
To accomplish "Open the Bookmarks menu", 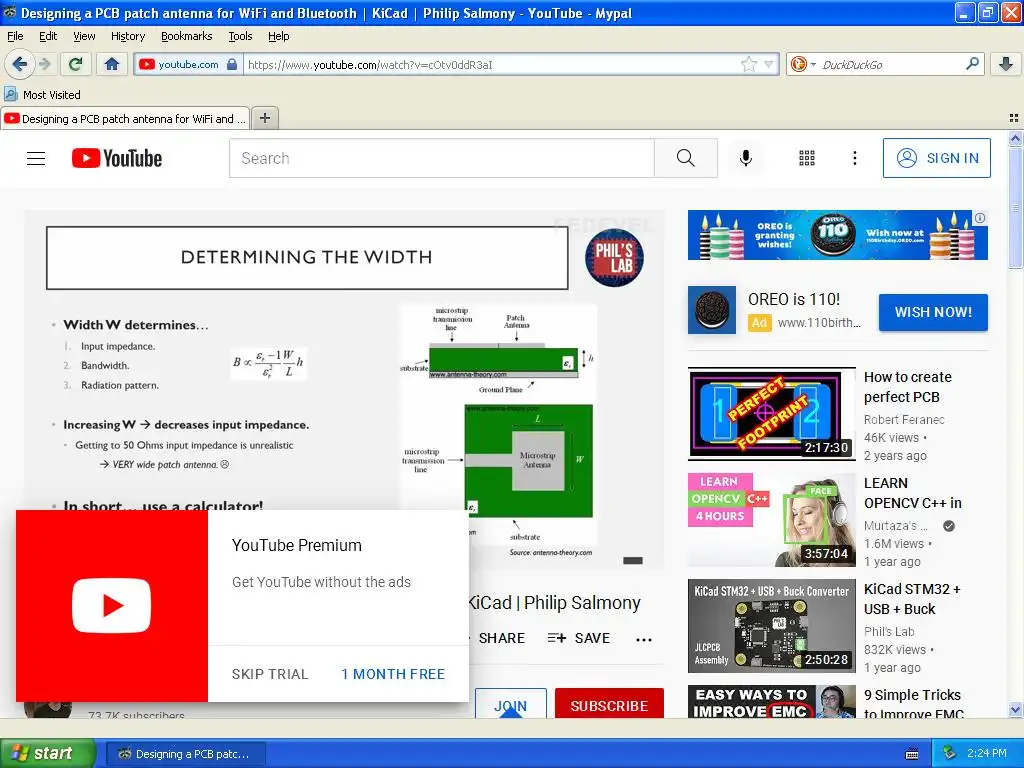I will [x=186, y=36].
